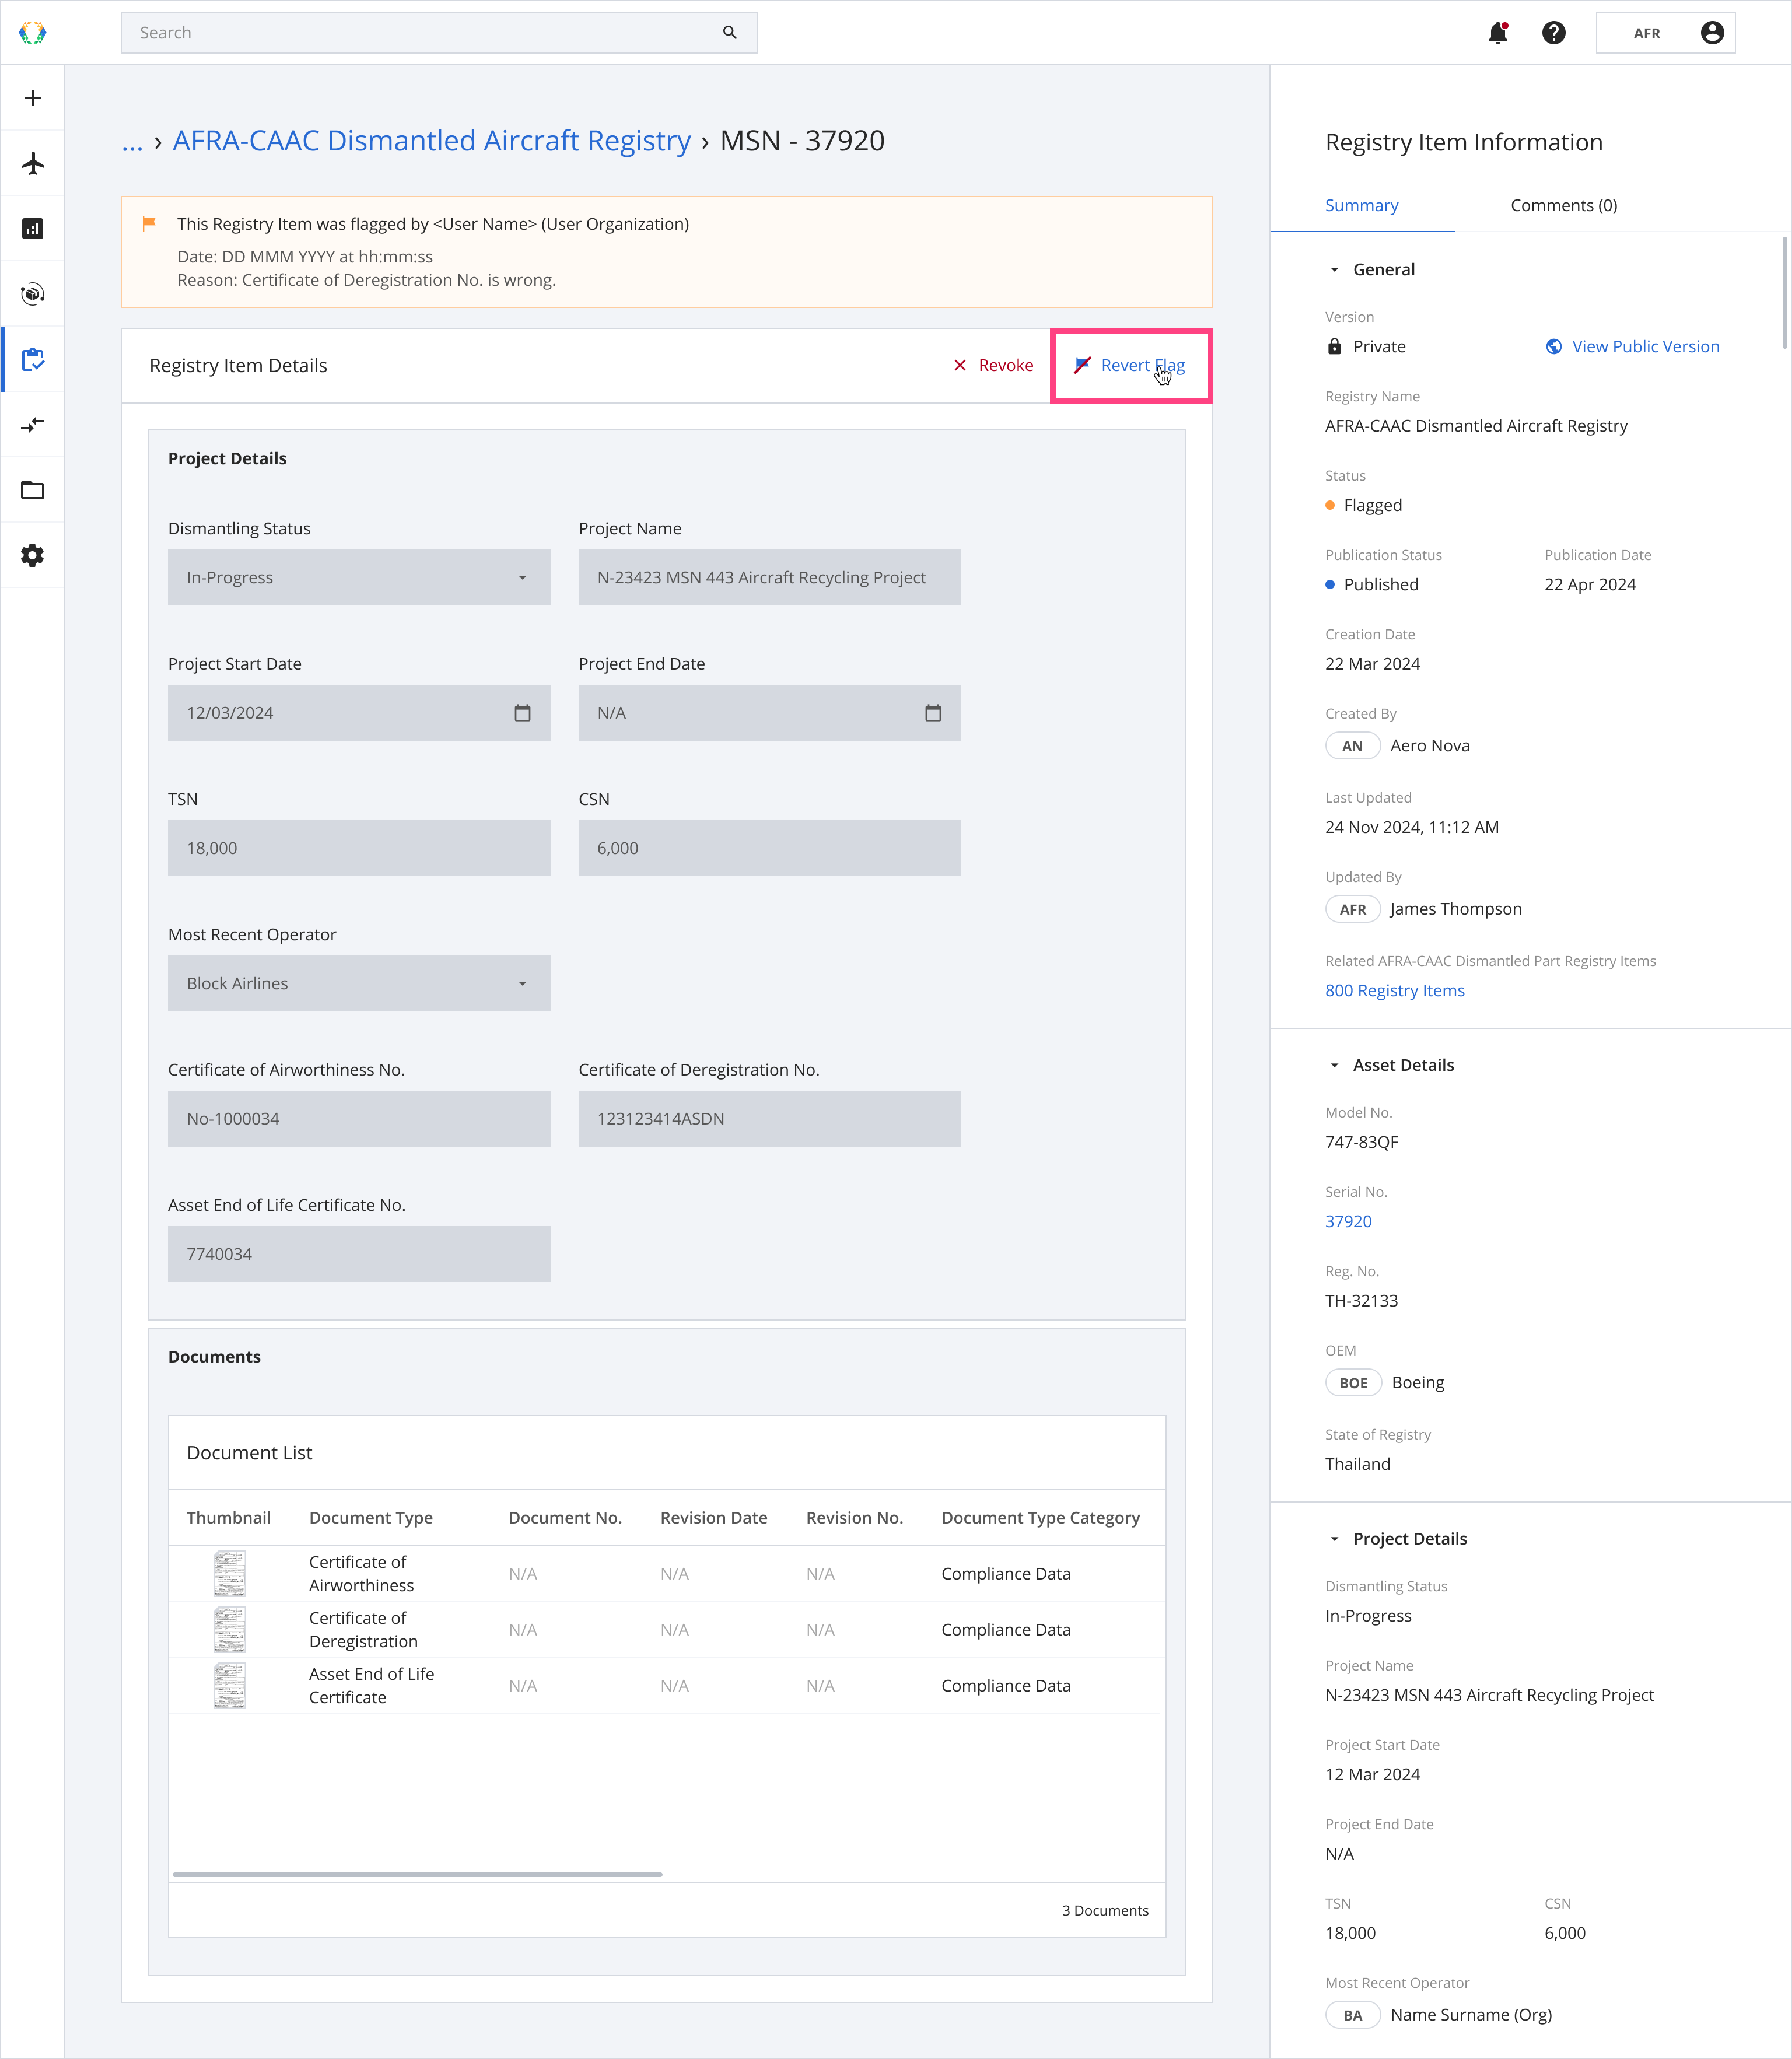Click the document list horizontal scrollbar
Viewport: 1792px width, 2059px height.
417,1874
